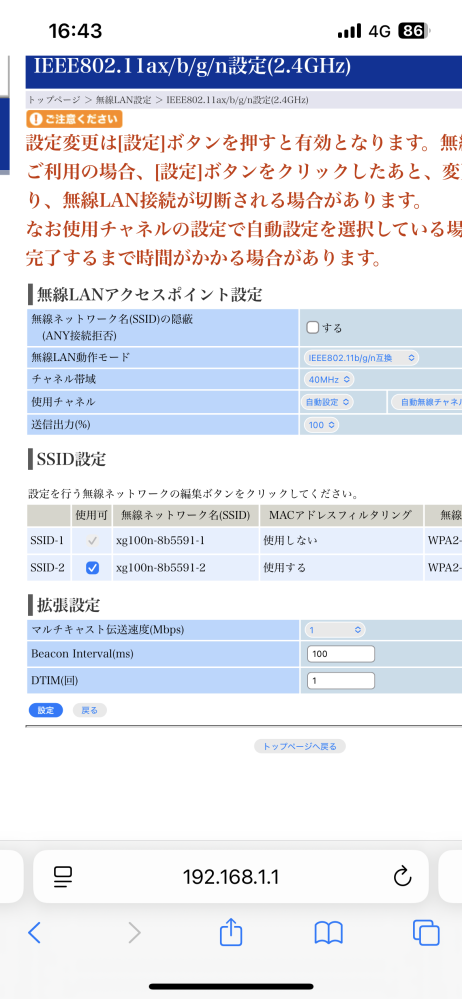The height and width of the screenshot is (999, 462).
Task: Open the 送信出力 100 dropdown
Action: click(322, 425)
